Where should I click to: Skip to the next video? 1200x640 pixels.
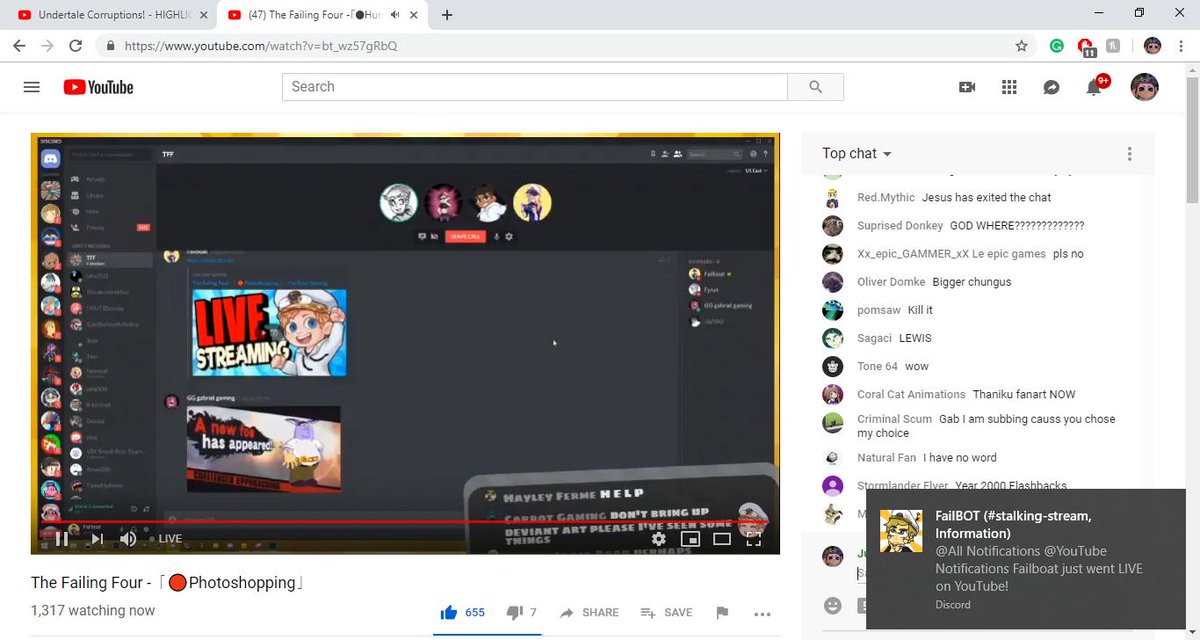click(x=97, y=539)
